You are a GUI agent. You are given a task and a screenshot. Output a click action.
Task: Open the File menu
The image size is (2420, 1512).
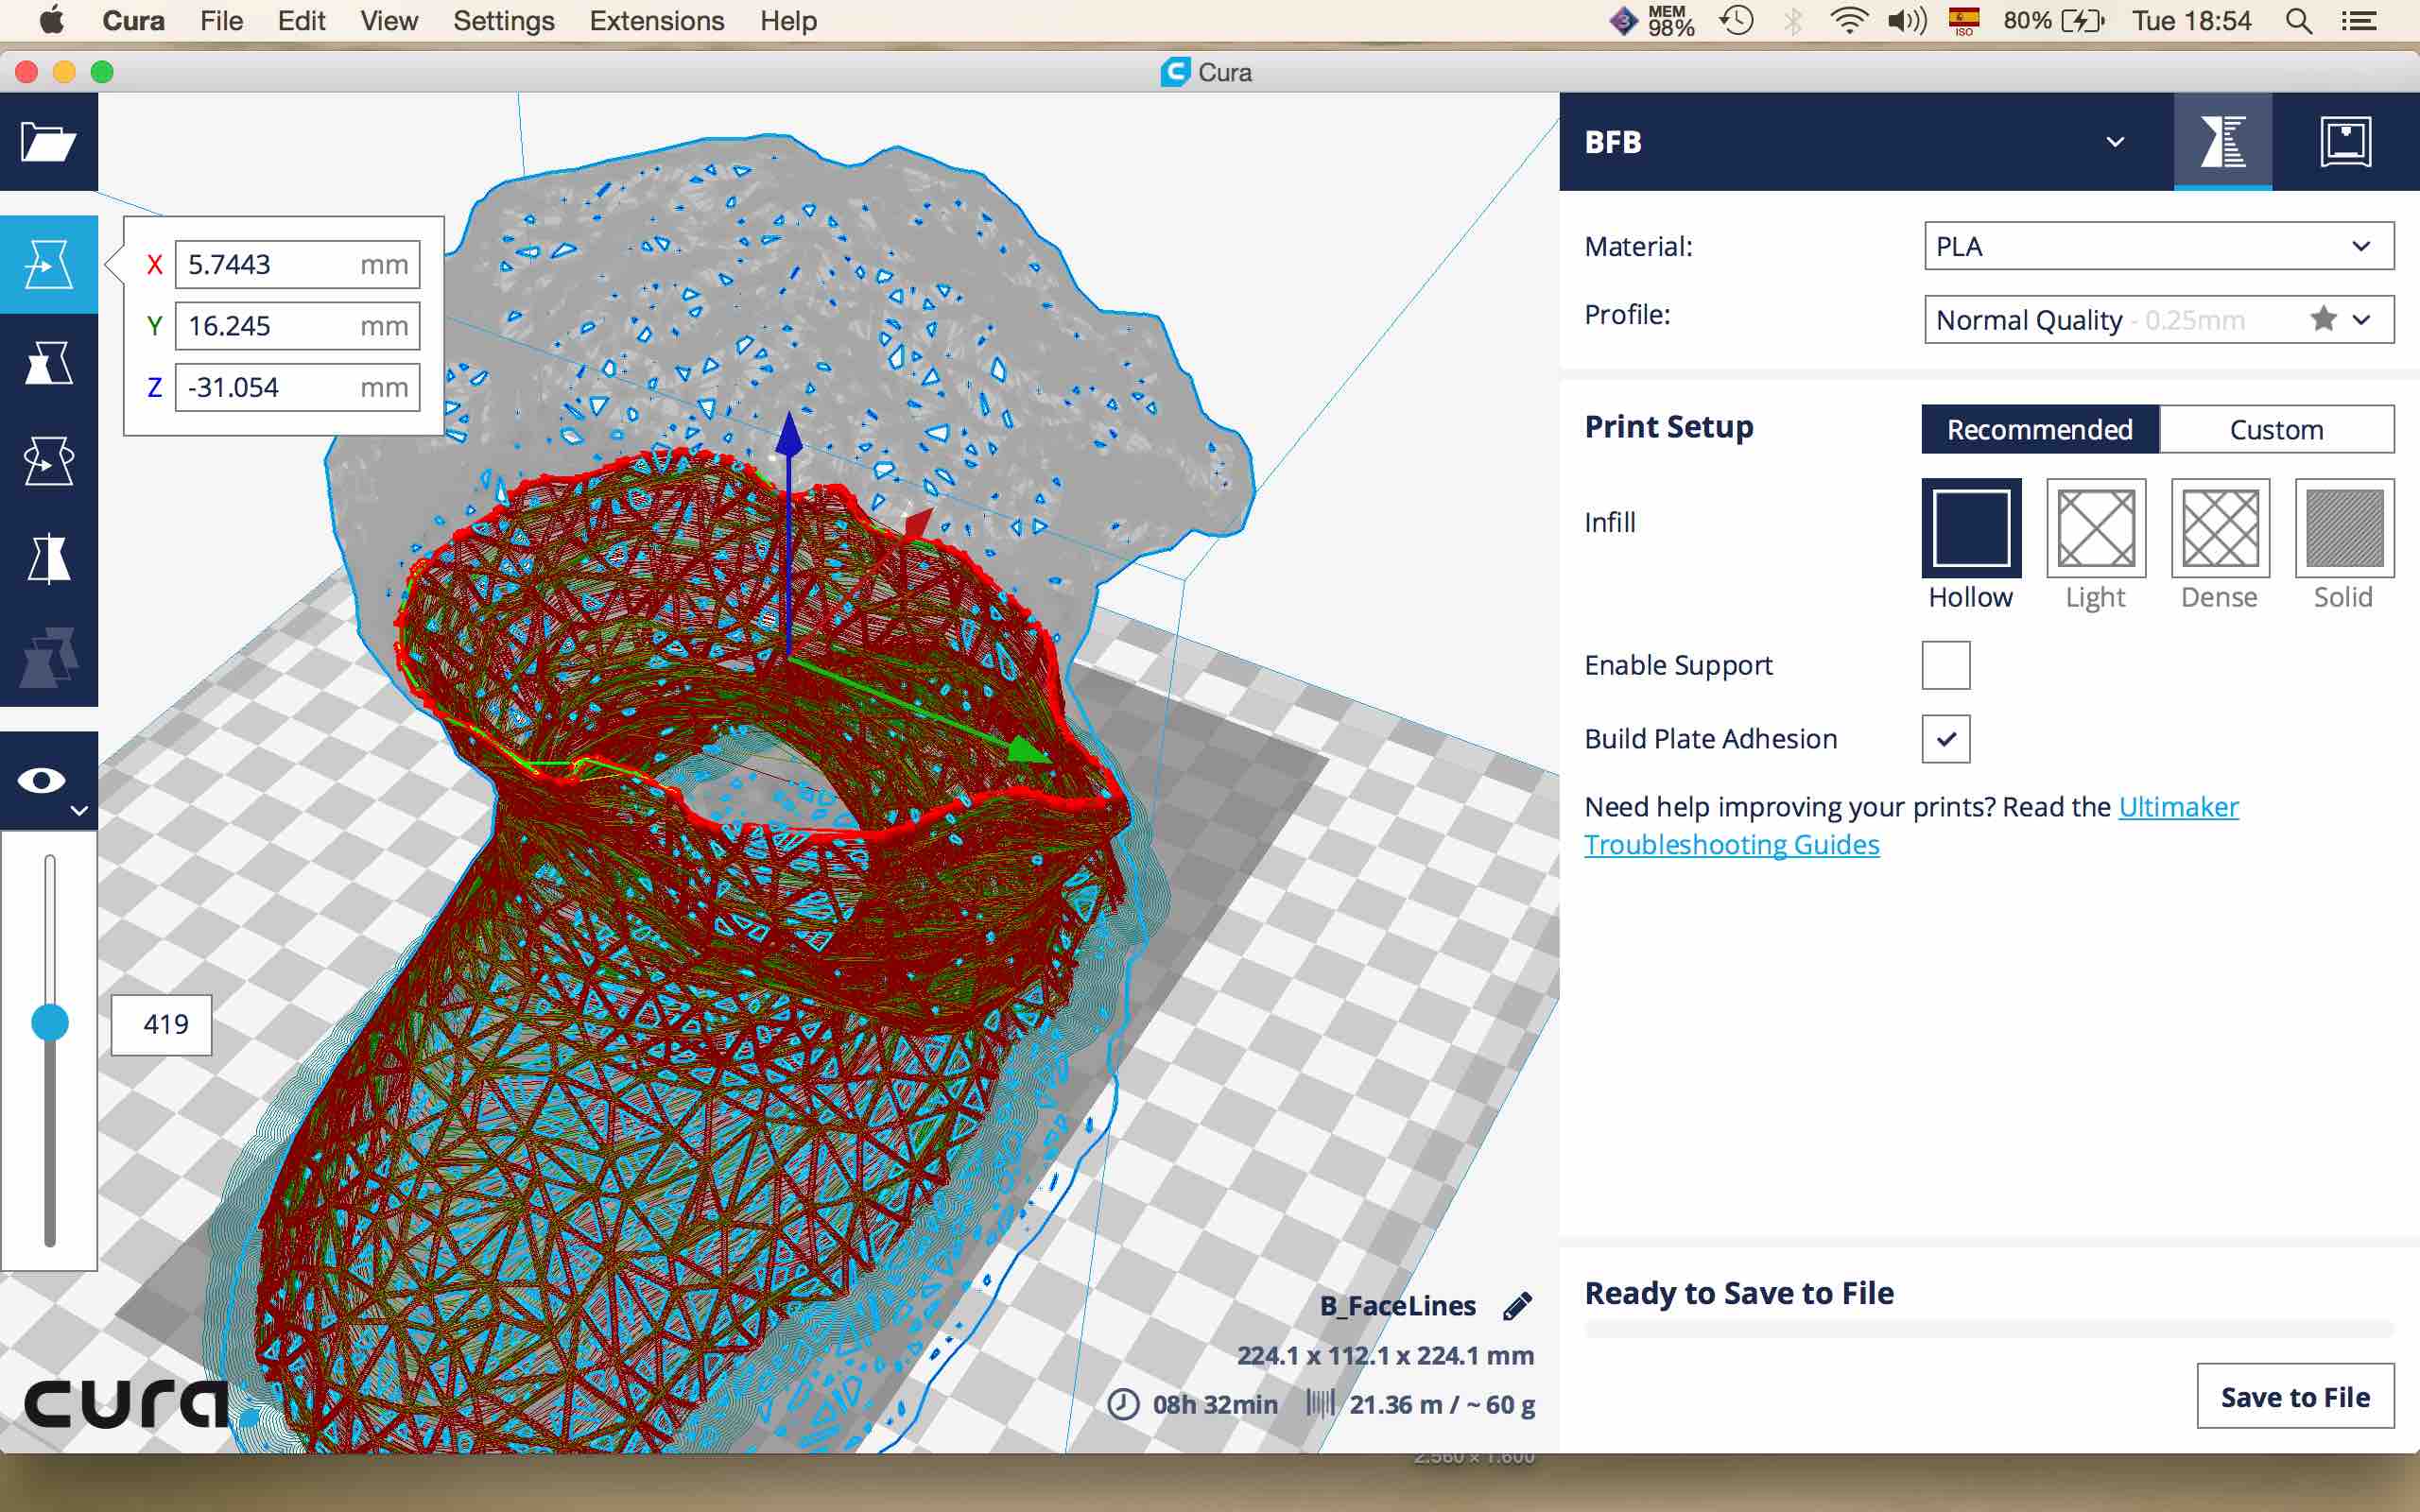(221, 21)
